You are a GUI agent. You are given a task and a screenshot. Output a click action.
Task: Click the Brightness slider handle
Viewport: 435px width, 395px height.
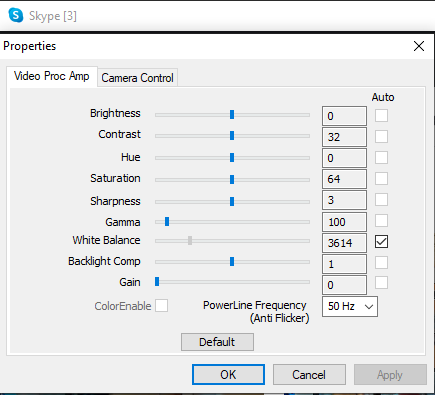[x=232, y=115]
